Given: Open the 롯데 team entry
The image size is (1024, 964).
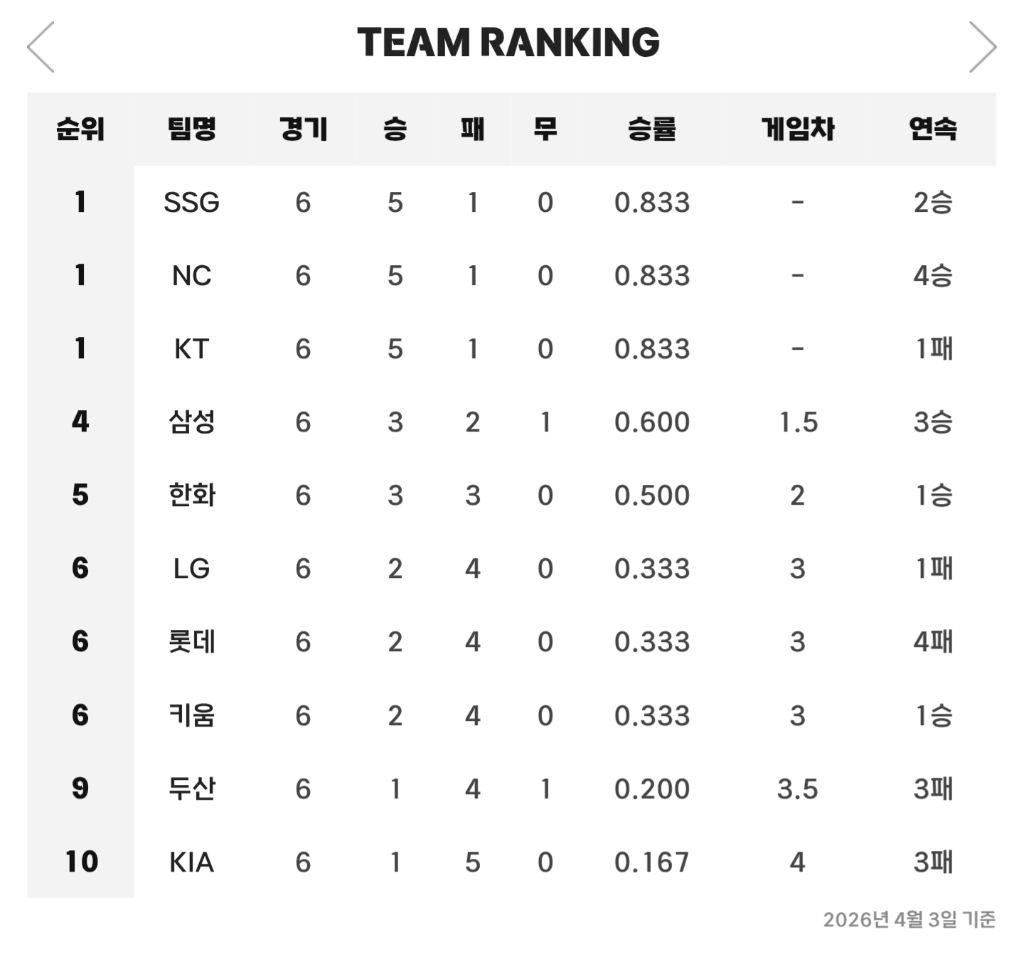Looking at the screenshot, I should pos(191,642).
